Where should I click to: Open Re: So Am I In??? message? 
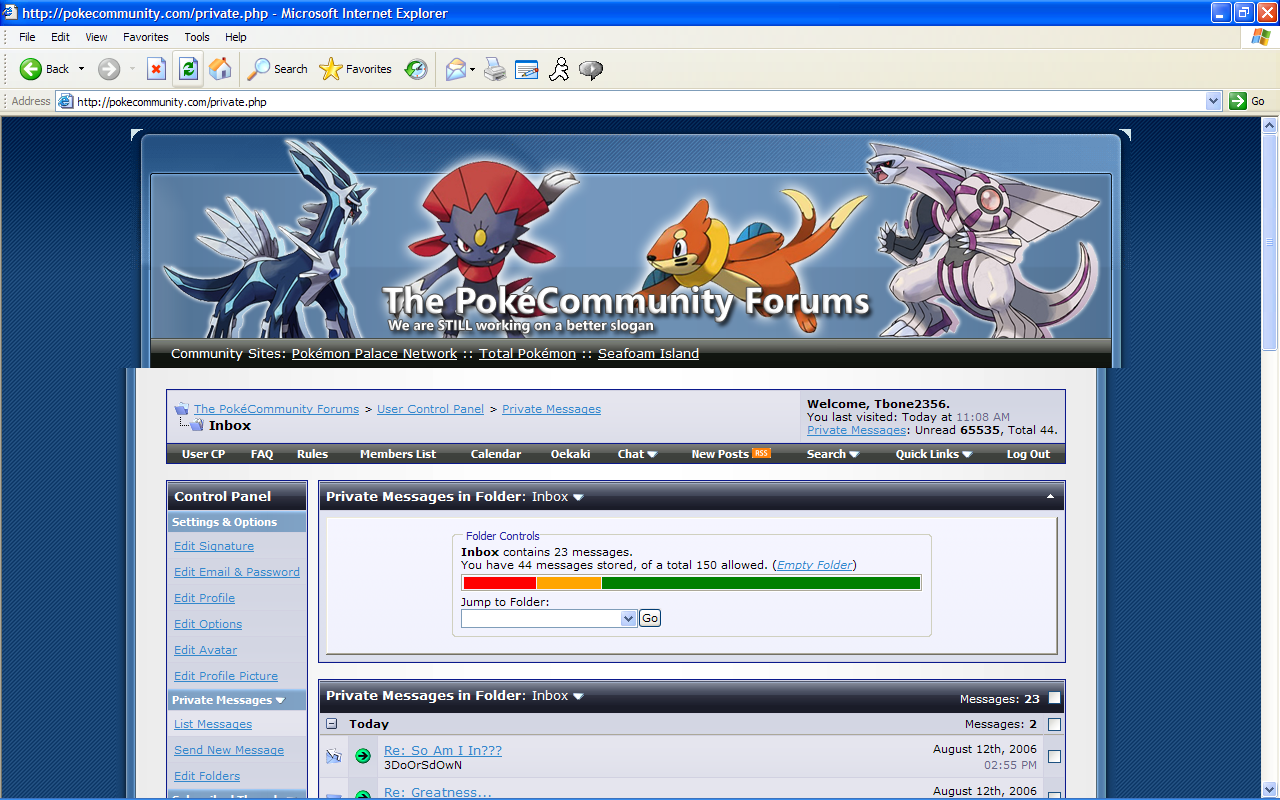coord(443,750)
